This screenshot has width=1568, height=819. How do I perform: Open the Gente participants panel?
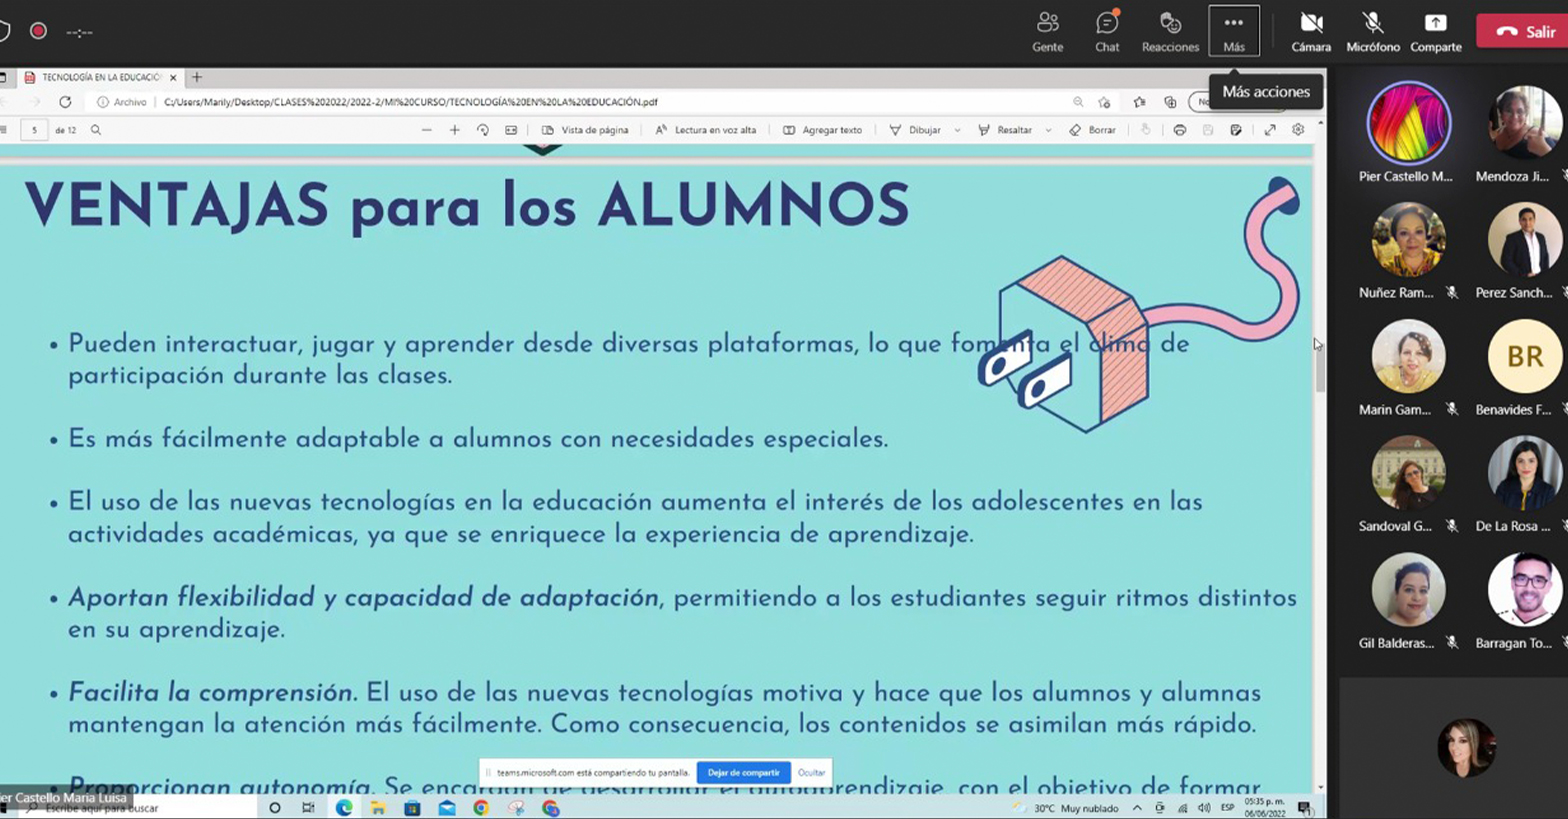pos(1047,31)
